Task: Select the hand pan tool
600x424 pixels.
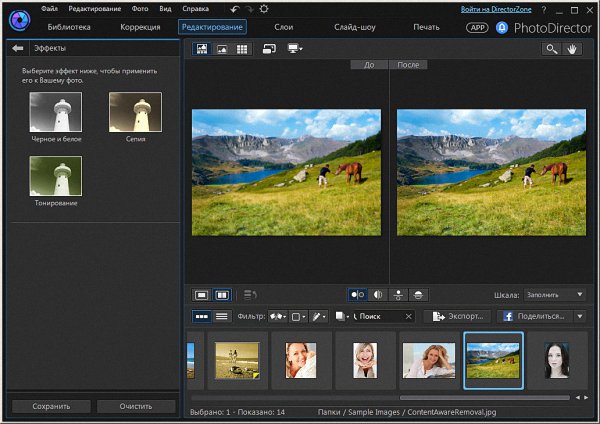Action: click(573, 48)
